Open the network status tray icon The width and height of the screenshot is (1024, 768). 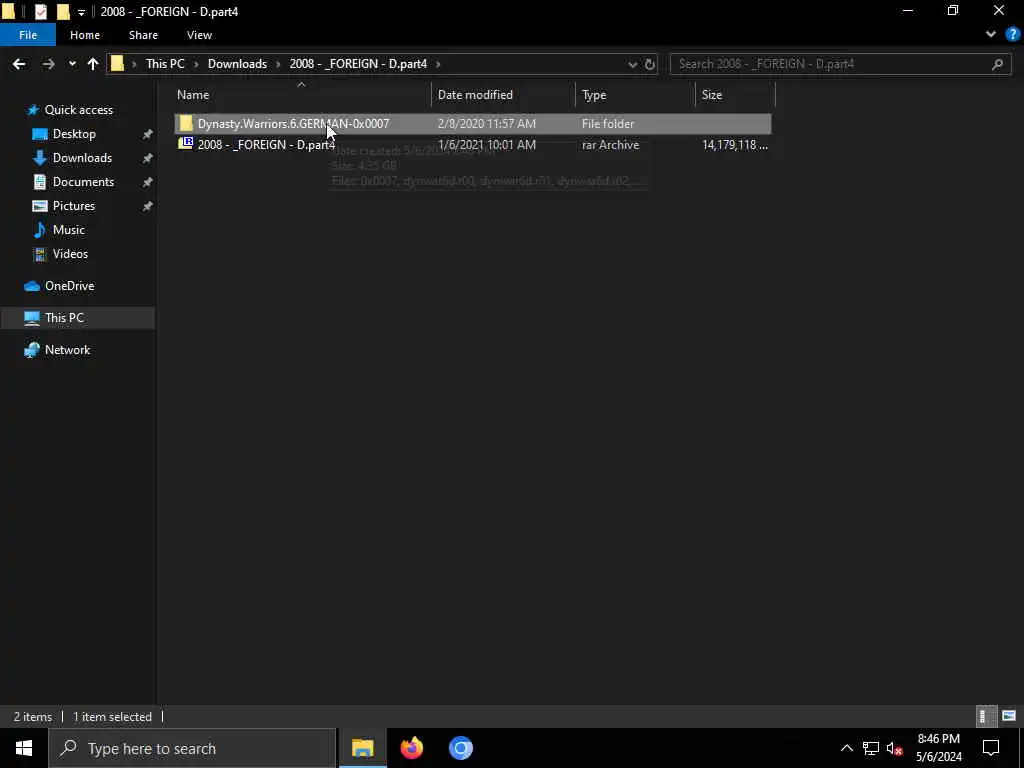(871, 748)
